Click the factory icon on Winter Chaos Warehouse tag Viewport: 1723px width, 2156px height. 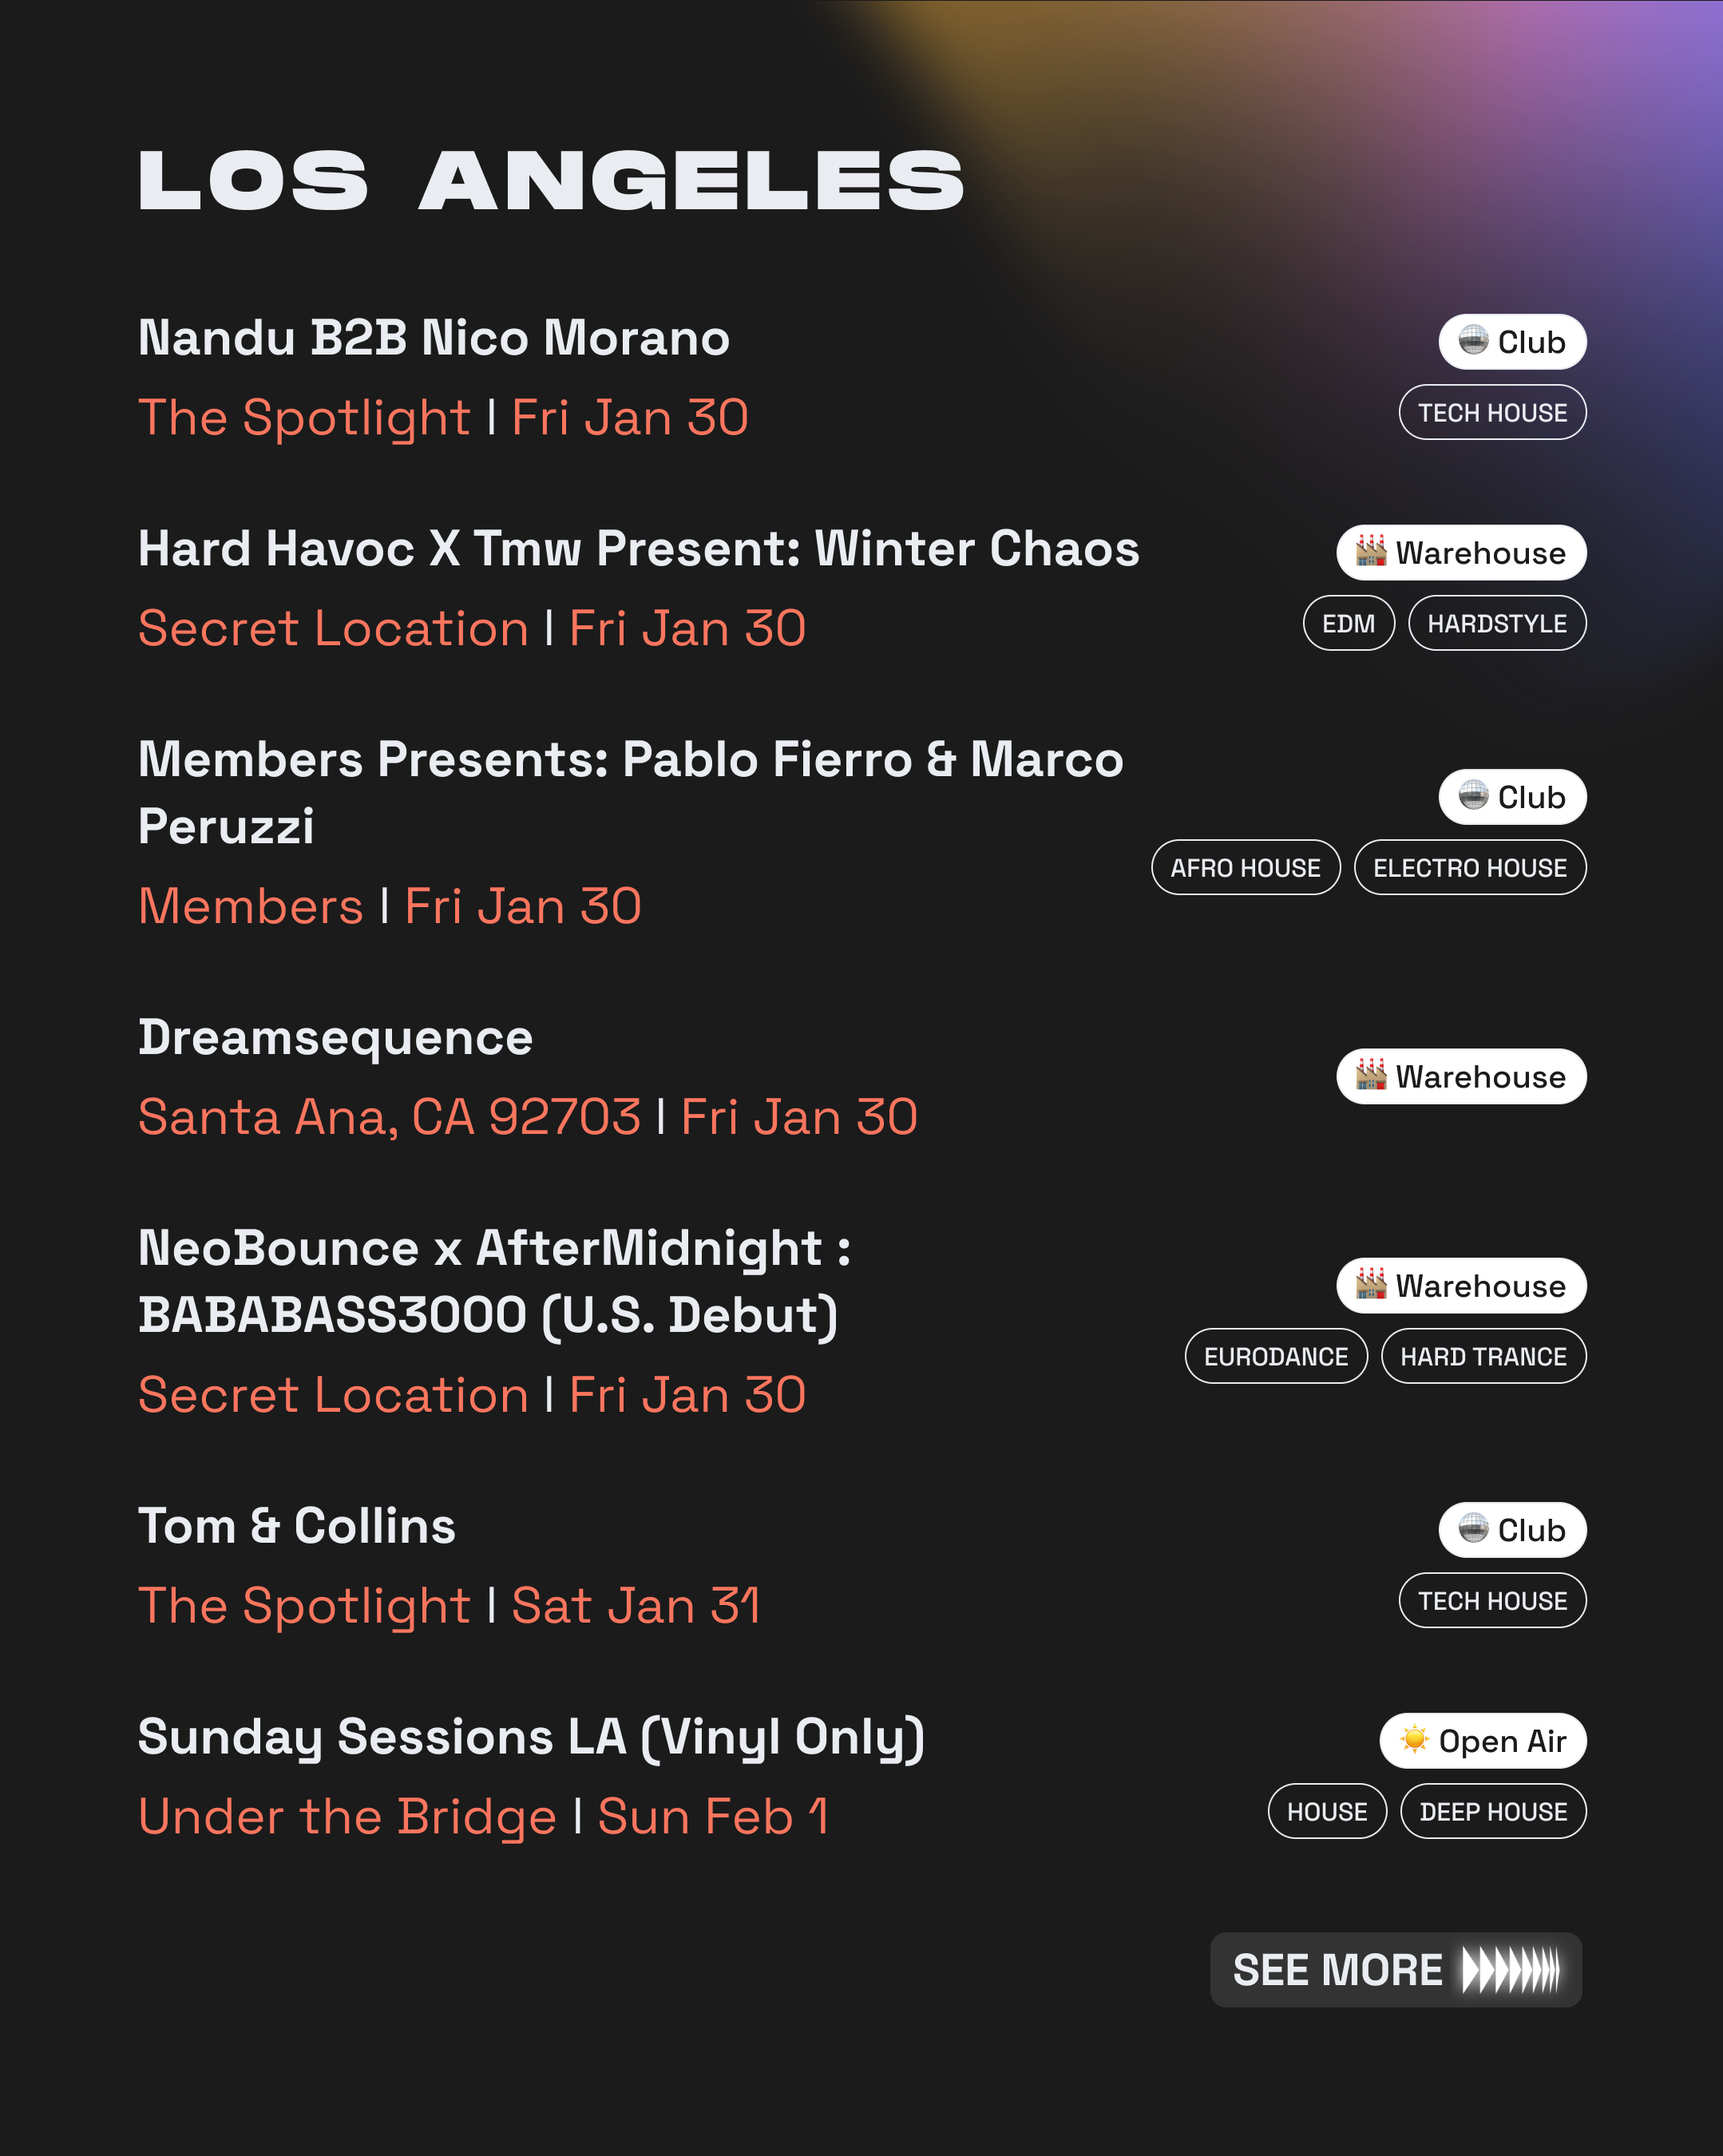point(1370,551)
